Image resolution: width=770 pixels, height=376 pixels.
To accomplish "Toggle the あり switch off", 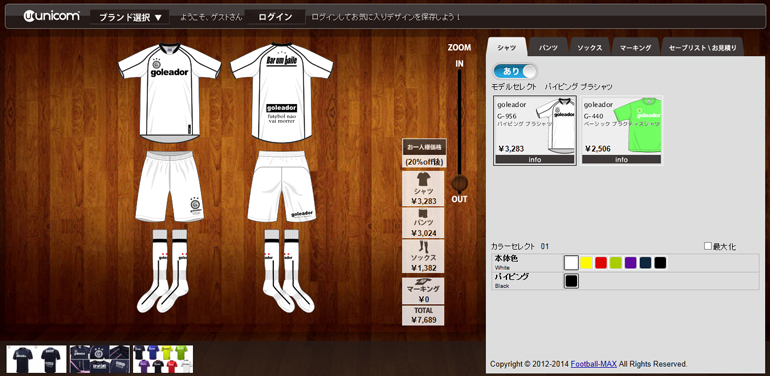I will click(x=515, y=71).
